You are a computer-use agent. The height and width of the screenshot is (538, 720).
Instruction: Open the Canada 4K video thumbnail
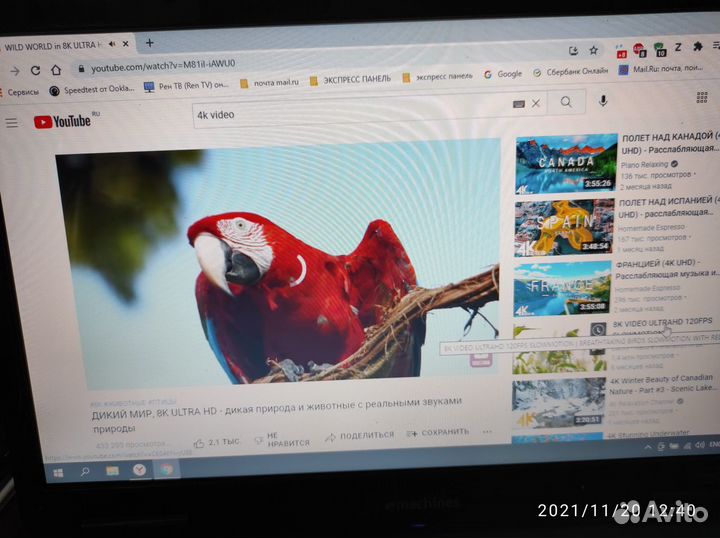pyautogui.click(x=565, y=163)
